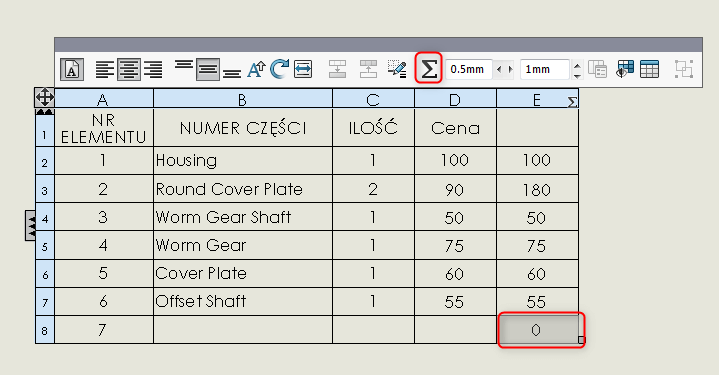
Task: Click the 0.5mm padding input field
Action: tap(469, 69)
